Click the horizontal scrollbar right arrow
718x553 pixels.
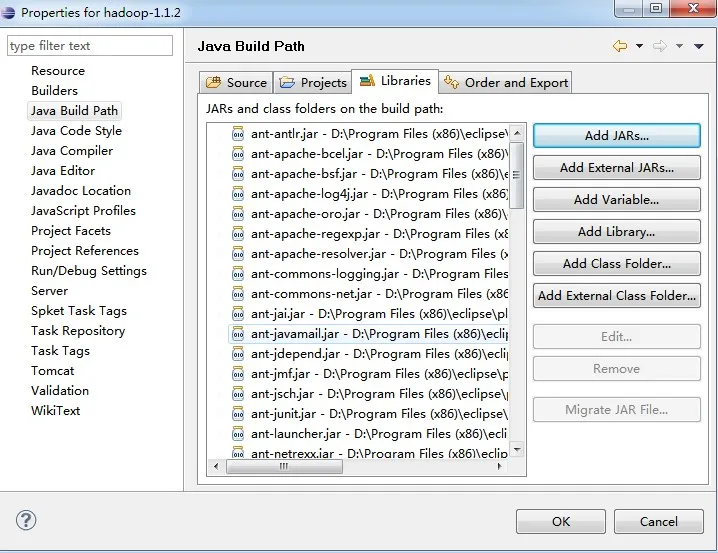point(500,466)
